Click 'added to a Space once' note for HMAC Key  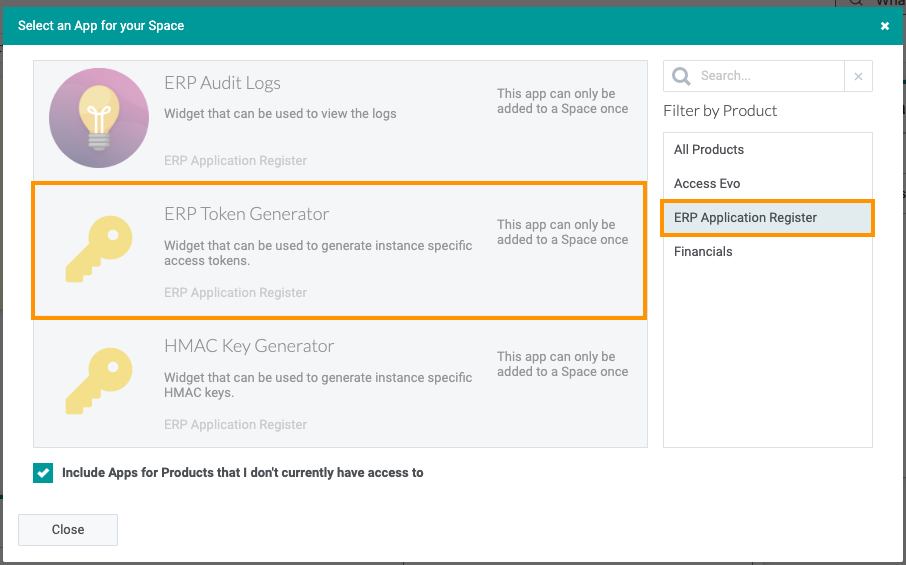click(562, 364)
